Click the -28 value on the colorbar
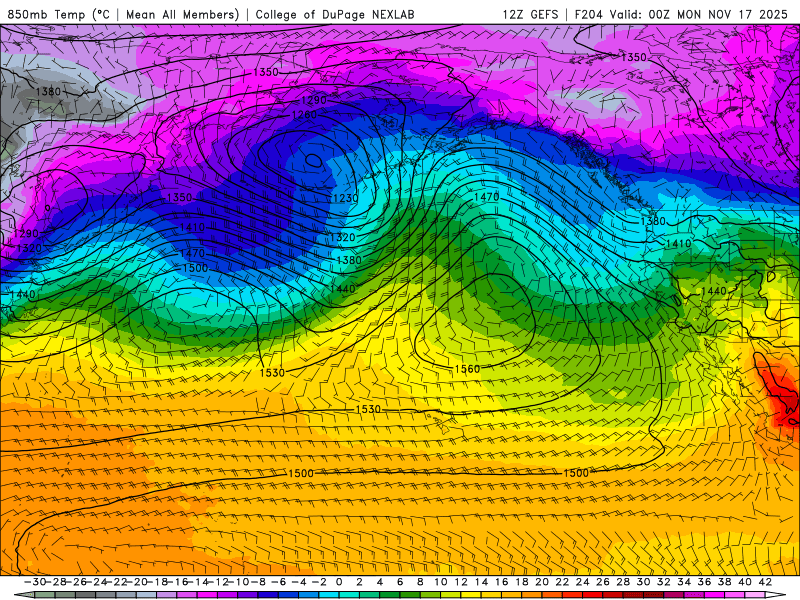 coord(56,582)
